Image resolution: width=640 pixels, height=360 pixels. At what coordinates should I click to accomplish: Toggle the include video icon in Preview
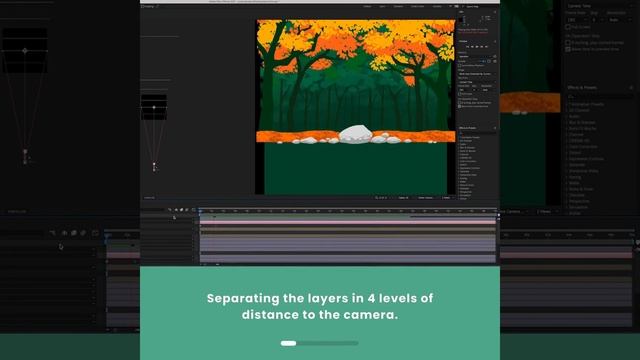pos(484,61)
